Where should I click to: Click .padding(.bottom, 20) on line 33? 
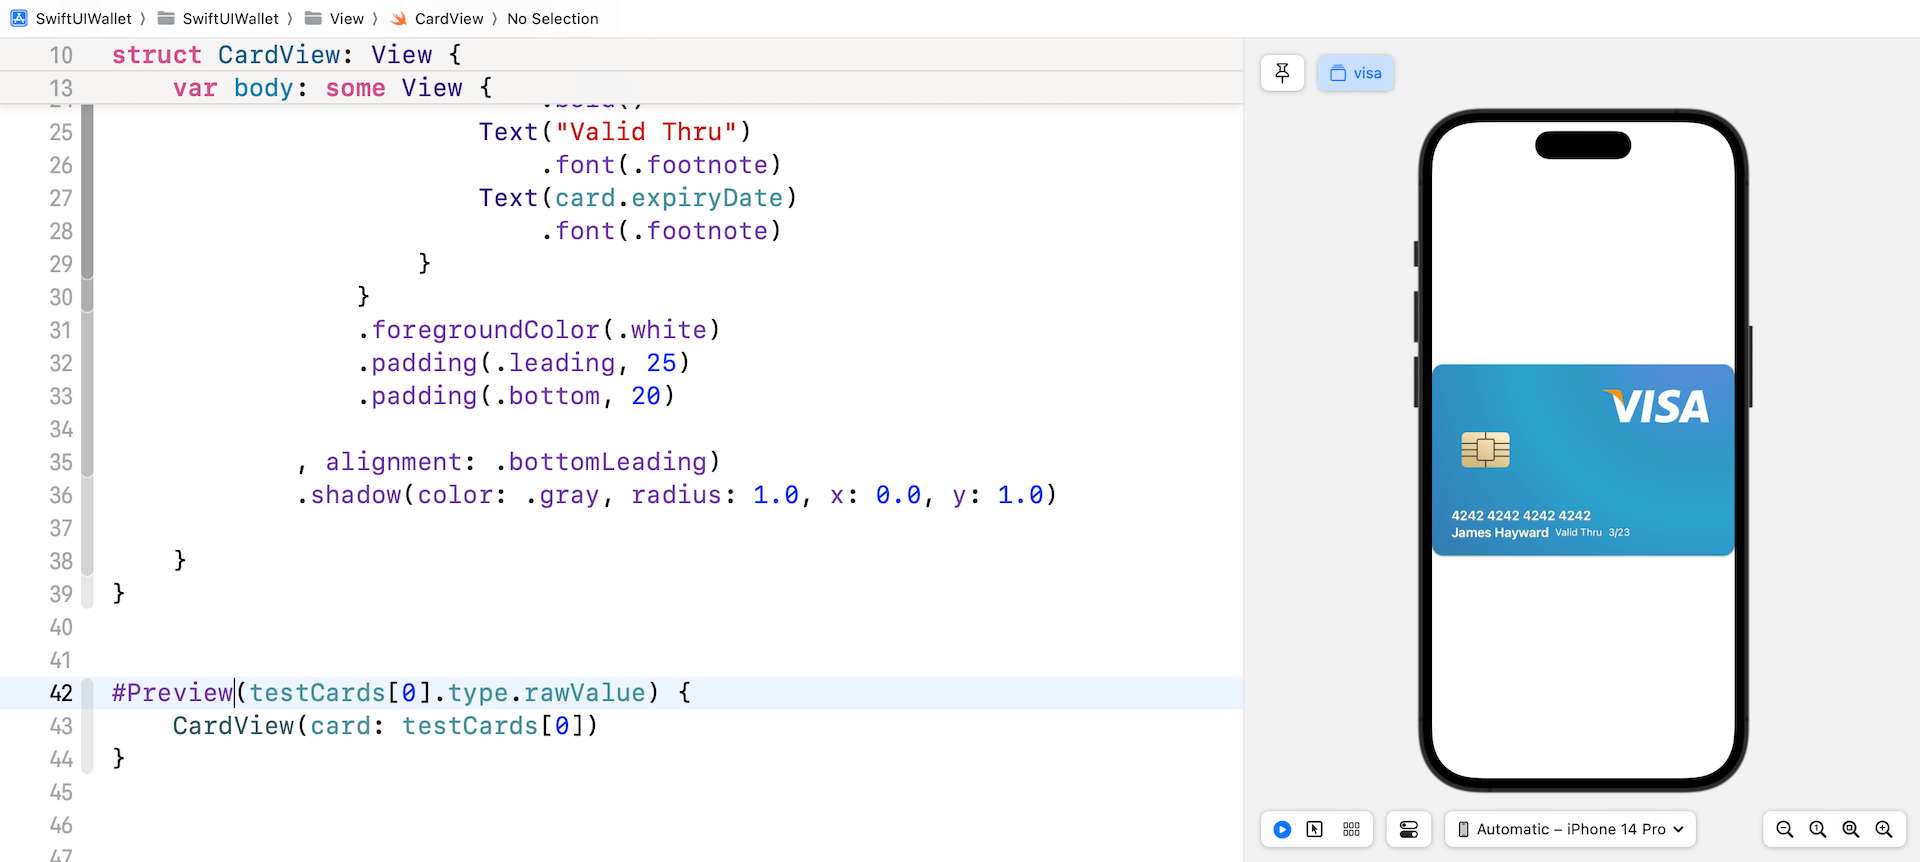point(516,396)
